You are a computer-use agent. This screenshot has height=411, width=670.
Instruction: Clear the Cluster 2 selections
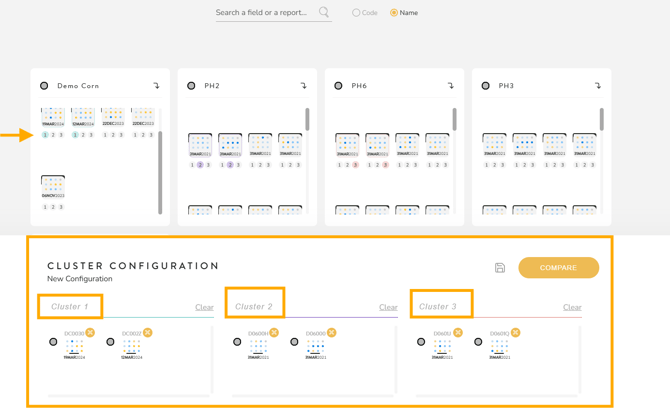[388, 308]
